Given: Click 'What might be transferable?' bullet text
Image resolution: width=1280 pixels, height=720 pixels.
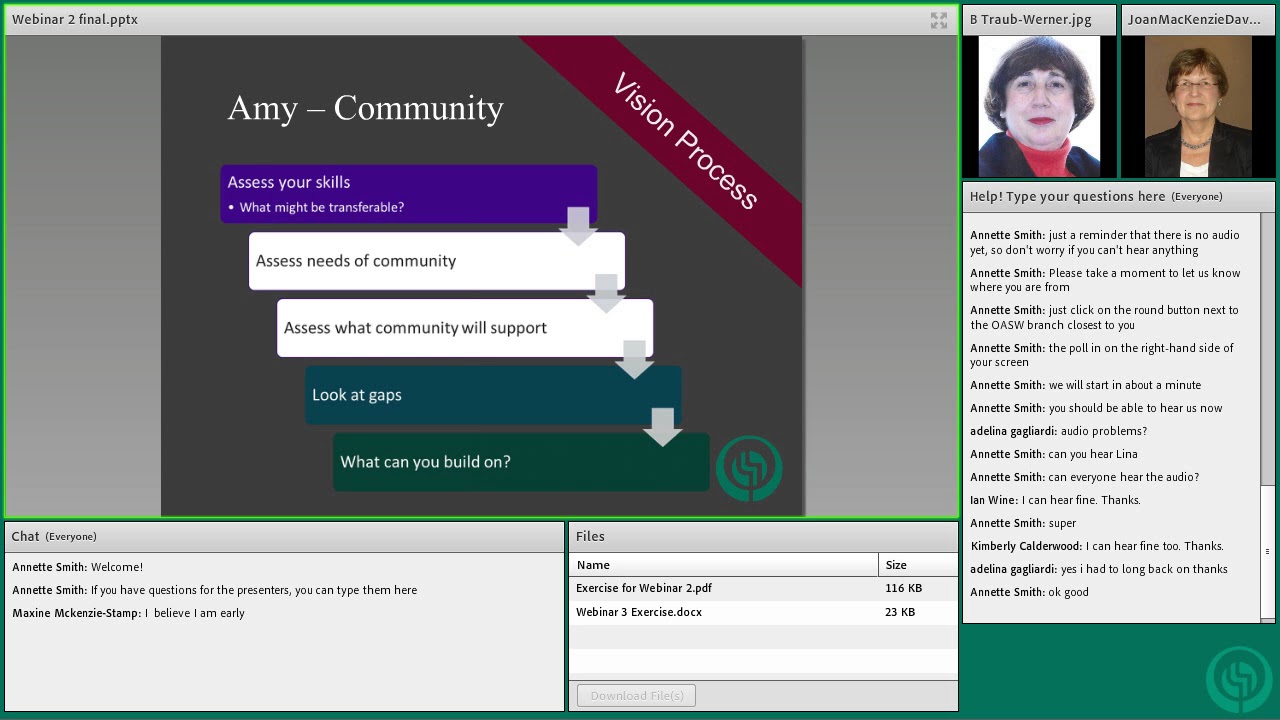Looking at the screenshot, I should tap(322, 208).
